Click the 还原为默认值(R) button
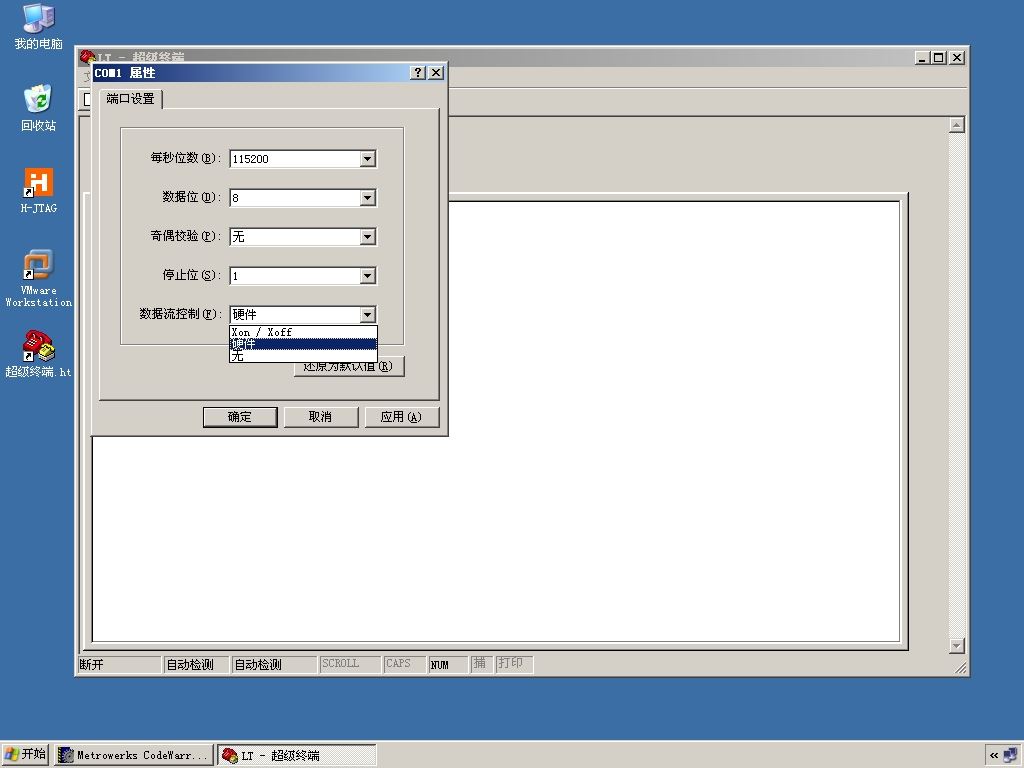This screenshot has width=1024, height=768. (349, 367)
